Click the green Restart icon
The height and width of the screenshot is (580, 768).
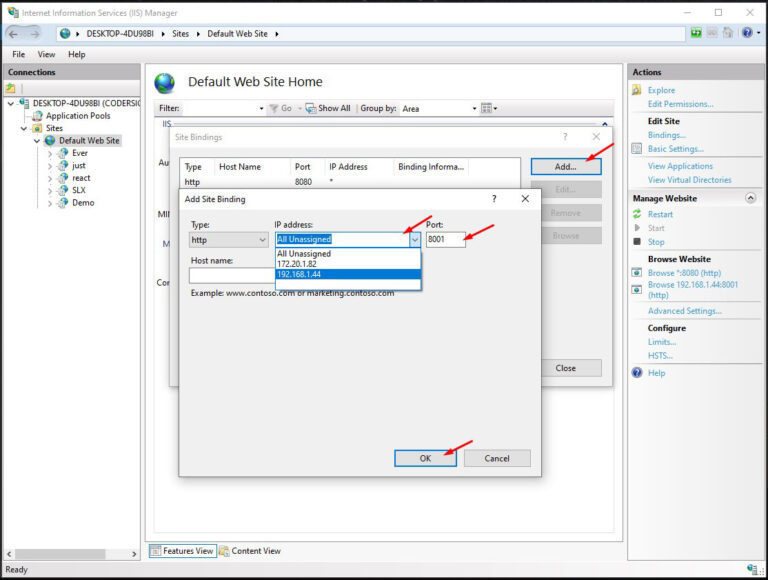pos(637,214)
